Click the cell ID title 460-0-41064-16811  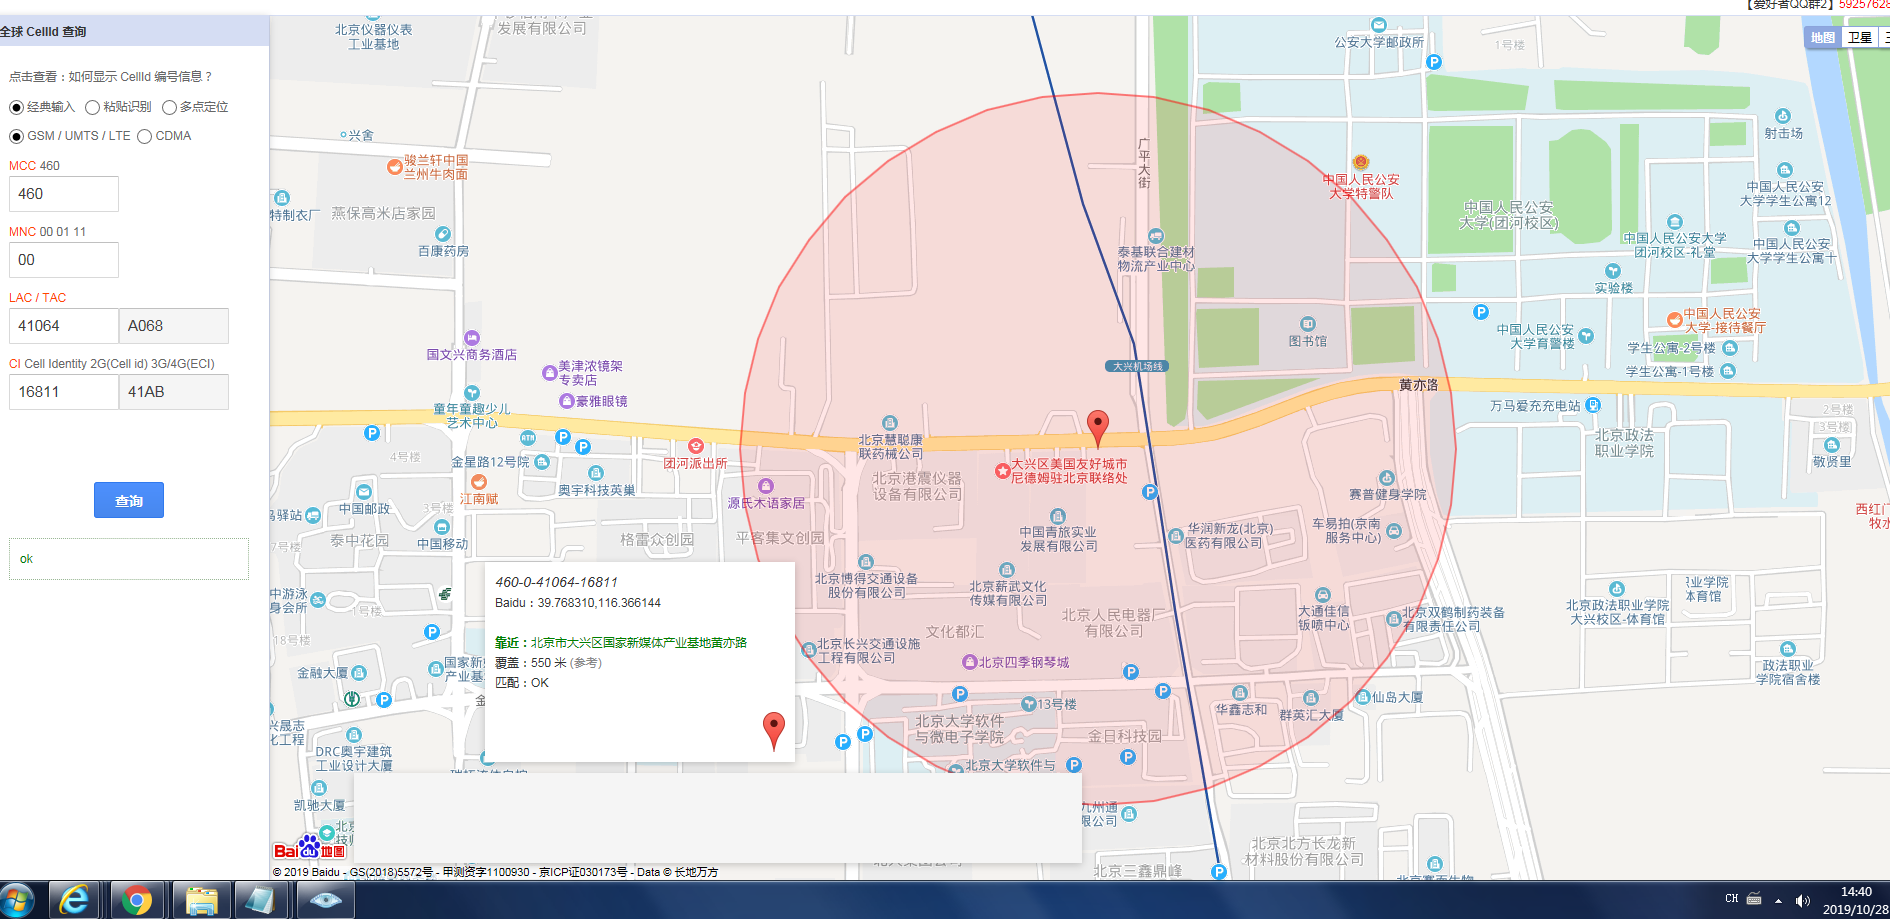(557, 582)
